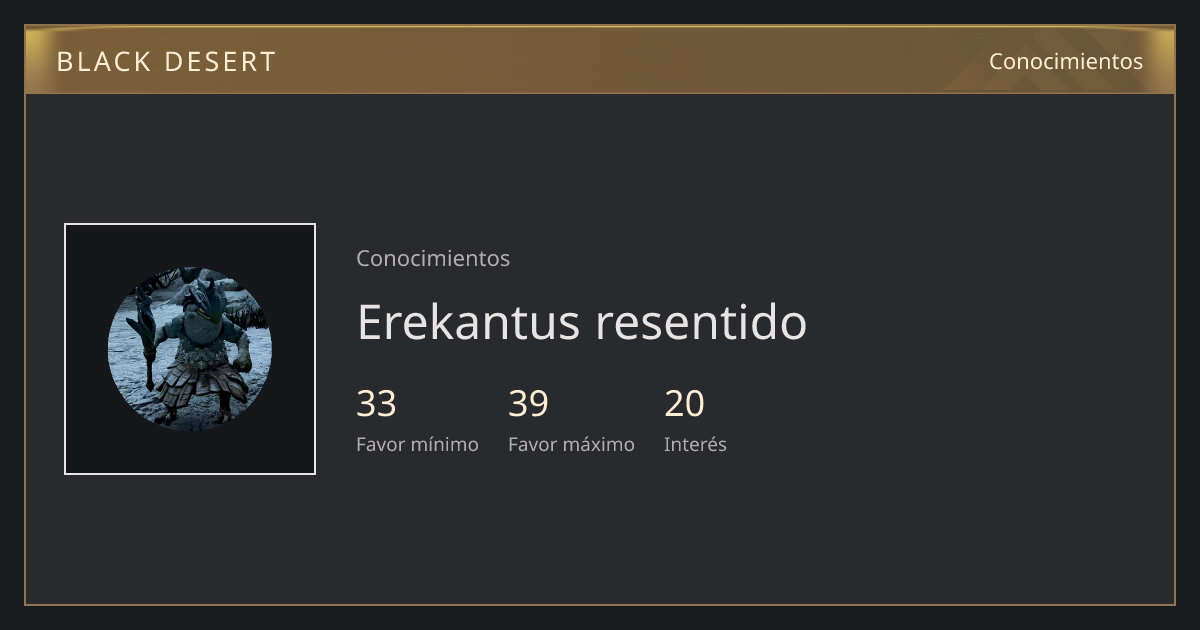Click the Interés label

pos(695,444)
